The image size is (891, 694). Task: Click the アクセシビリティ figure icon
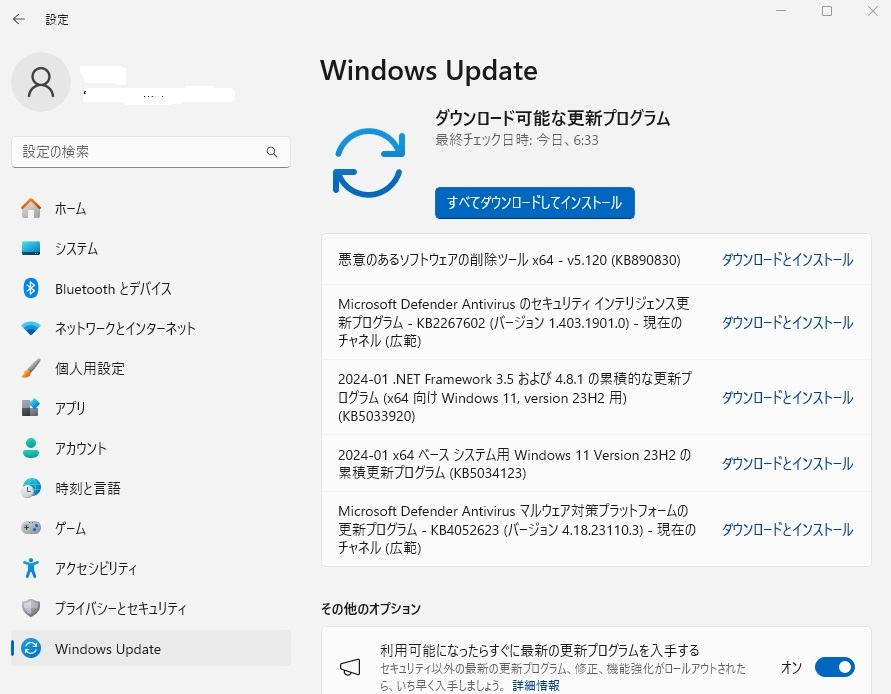[x=31, y=568]
